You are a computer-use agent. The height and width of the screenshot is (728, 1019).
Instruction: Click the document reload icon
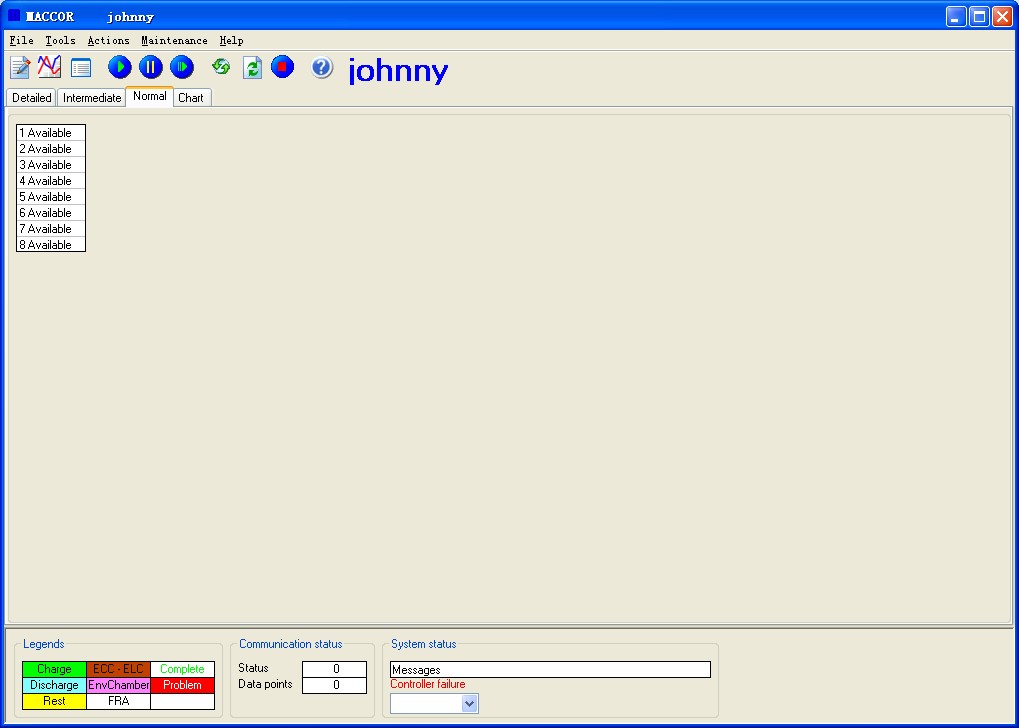[x=253, y=68]
